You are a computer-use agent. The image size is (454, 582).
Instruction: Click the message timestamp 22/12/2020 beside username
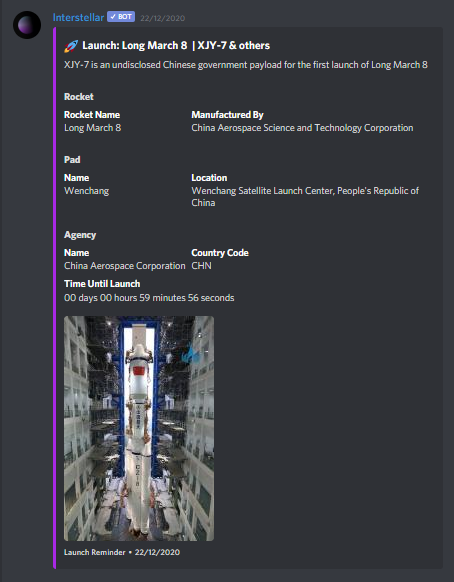pyautogui.click(x=163, y=18)
